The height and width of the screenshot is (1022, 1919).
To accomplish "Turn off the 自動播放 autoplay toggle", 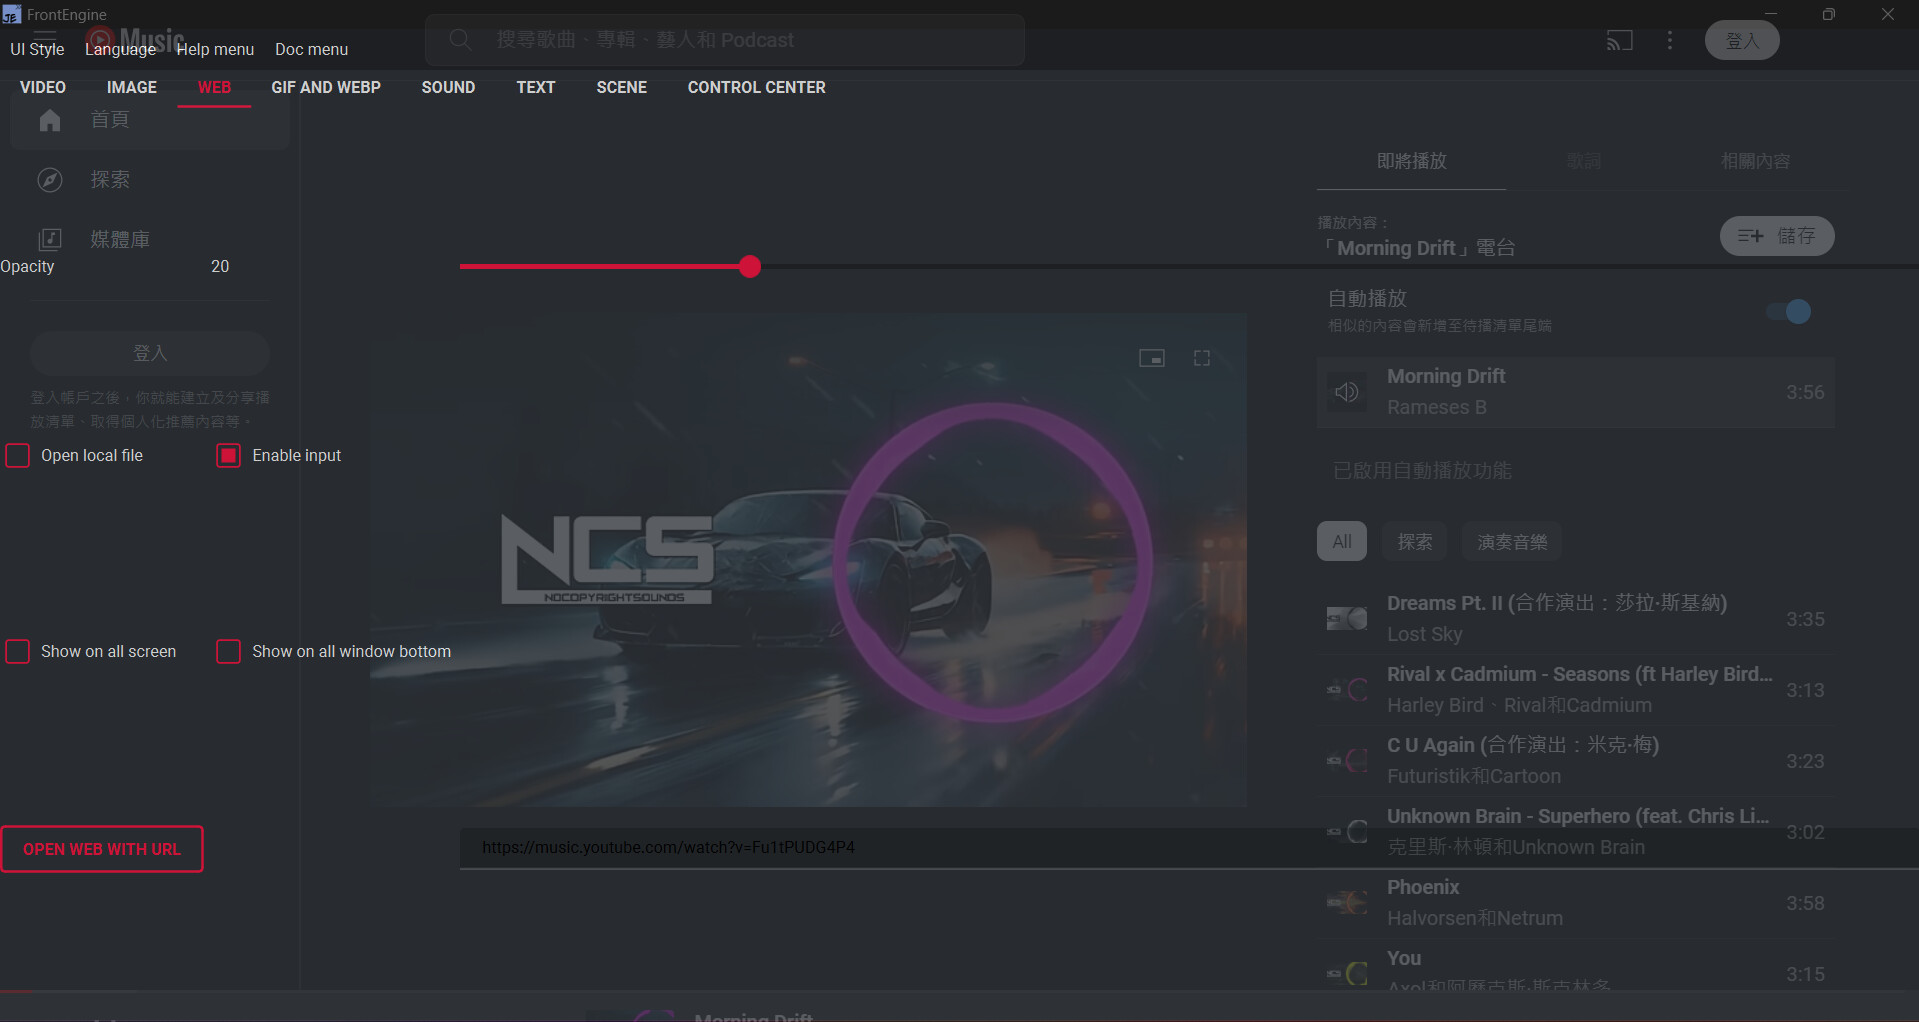I will tap(1789, 311).
